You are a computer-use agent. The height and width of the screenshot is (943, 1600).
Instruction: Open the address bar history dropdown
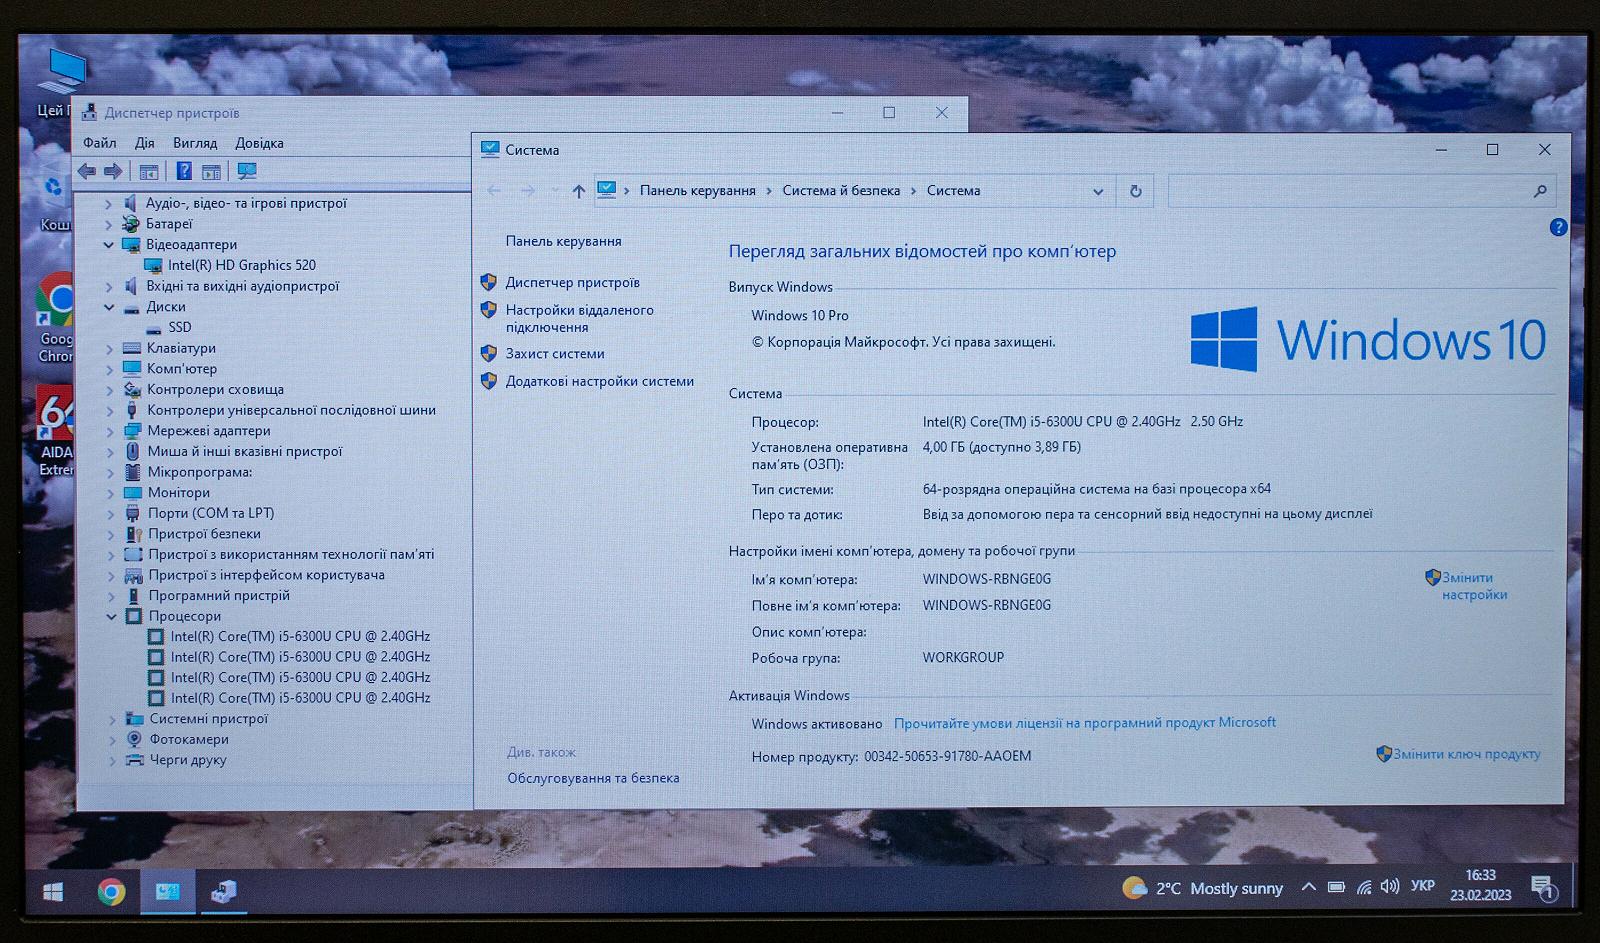pyautogui.click(x=1098, y=191)
